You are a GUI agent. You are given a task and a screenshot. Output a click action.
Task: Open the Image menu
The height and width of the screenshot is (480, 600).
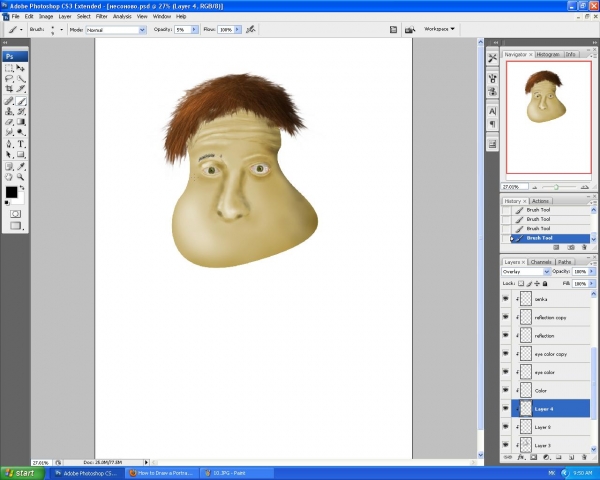coord(46,16)
